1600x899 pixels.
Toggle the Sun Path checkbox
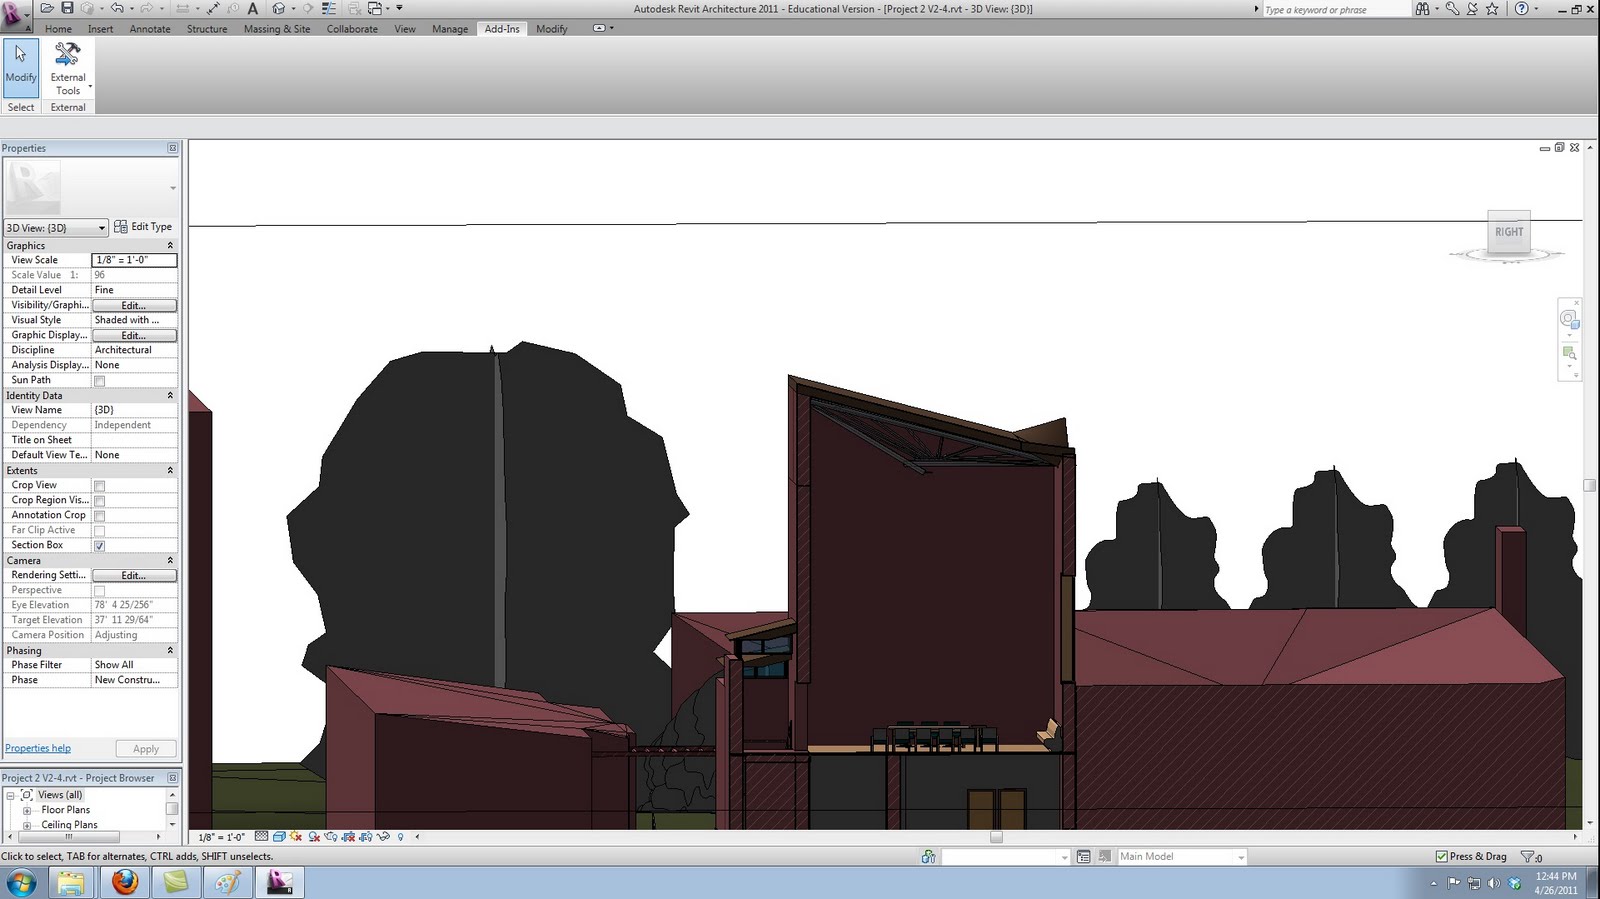point(99,381)
